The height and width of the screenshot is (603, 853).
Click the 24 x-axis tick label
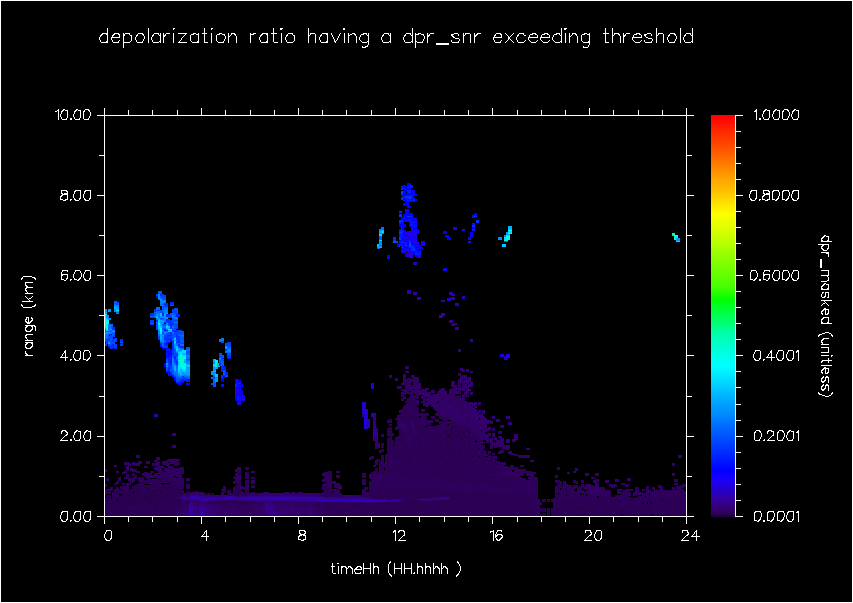coord(690,536)
